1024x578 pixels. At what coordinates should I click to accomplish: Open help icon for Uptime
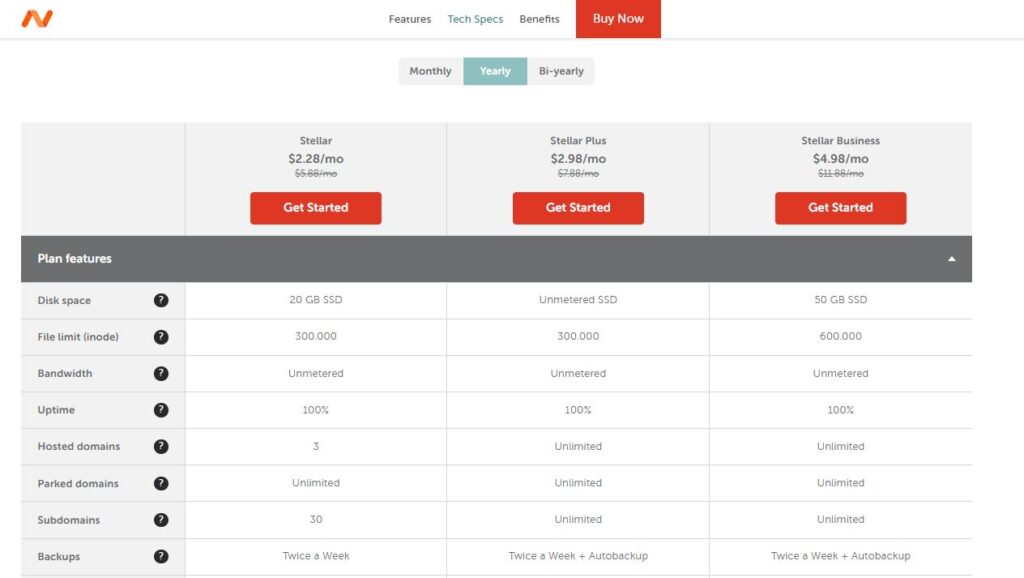(x=161, y=410)
